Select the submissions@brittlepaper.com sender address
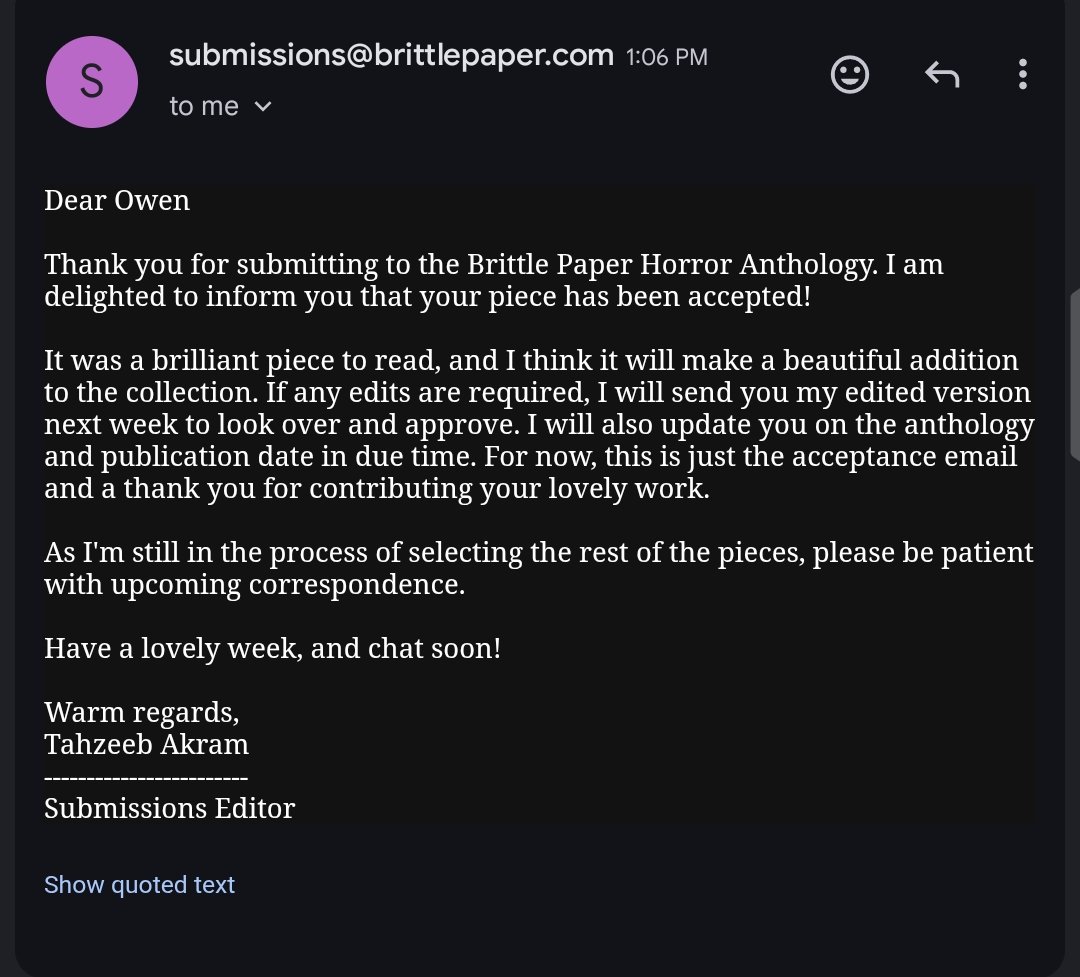 click(391, 55)
